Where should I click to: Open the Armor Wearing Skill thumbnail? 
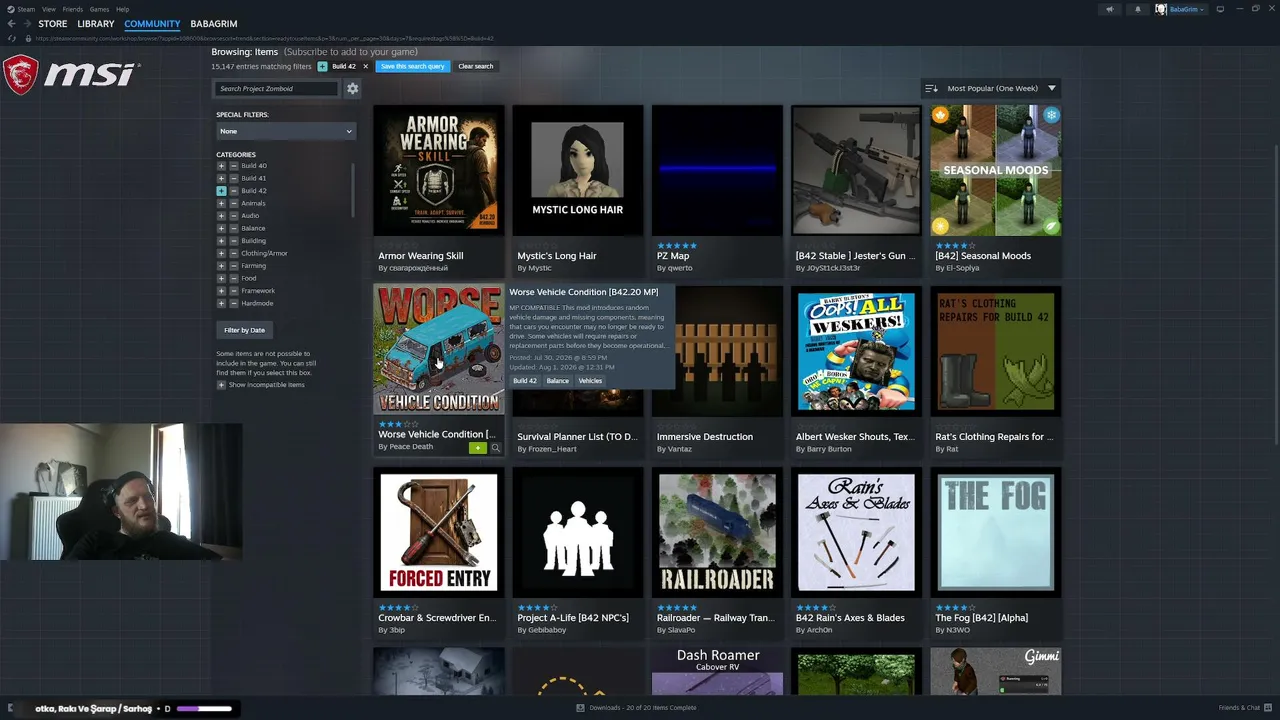pyautogui.click(x=439, y=171)
